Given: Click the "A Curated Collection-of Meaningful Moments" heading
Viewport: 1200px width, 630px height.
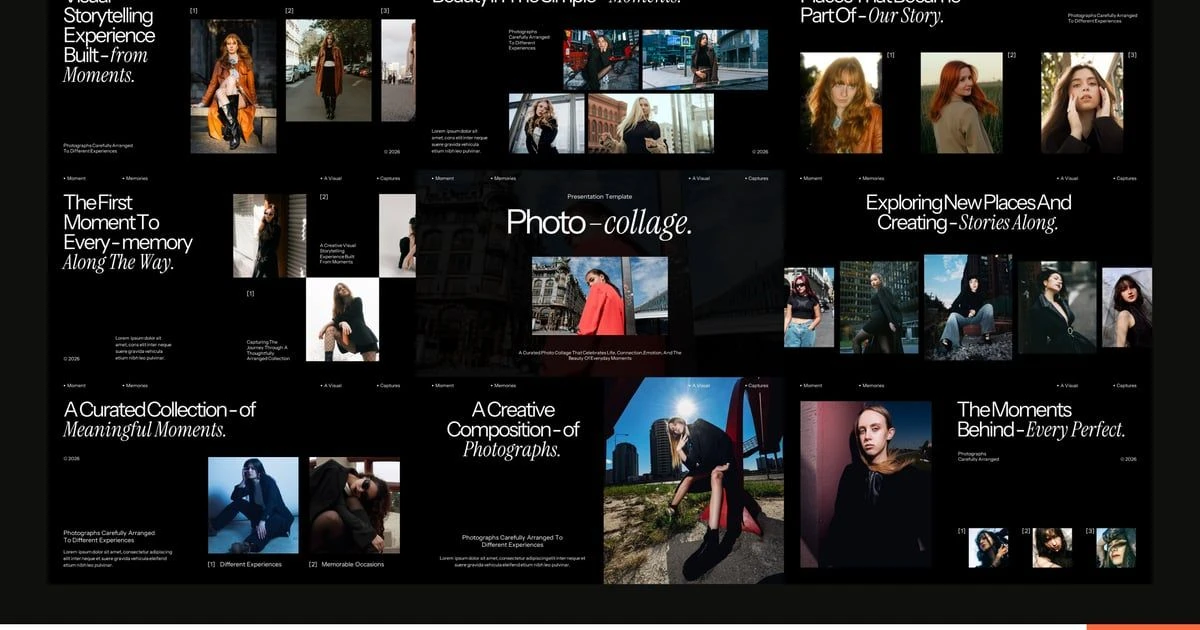Looking at the screenshot, I should click(159, 419).
